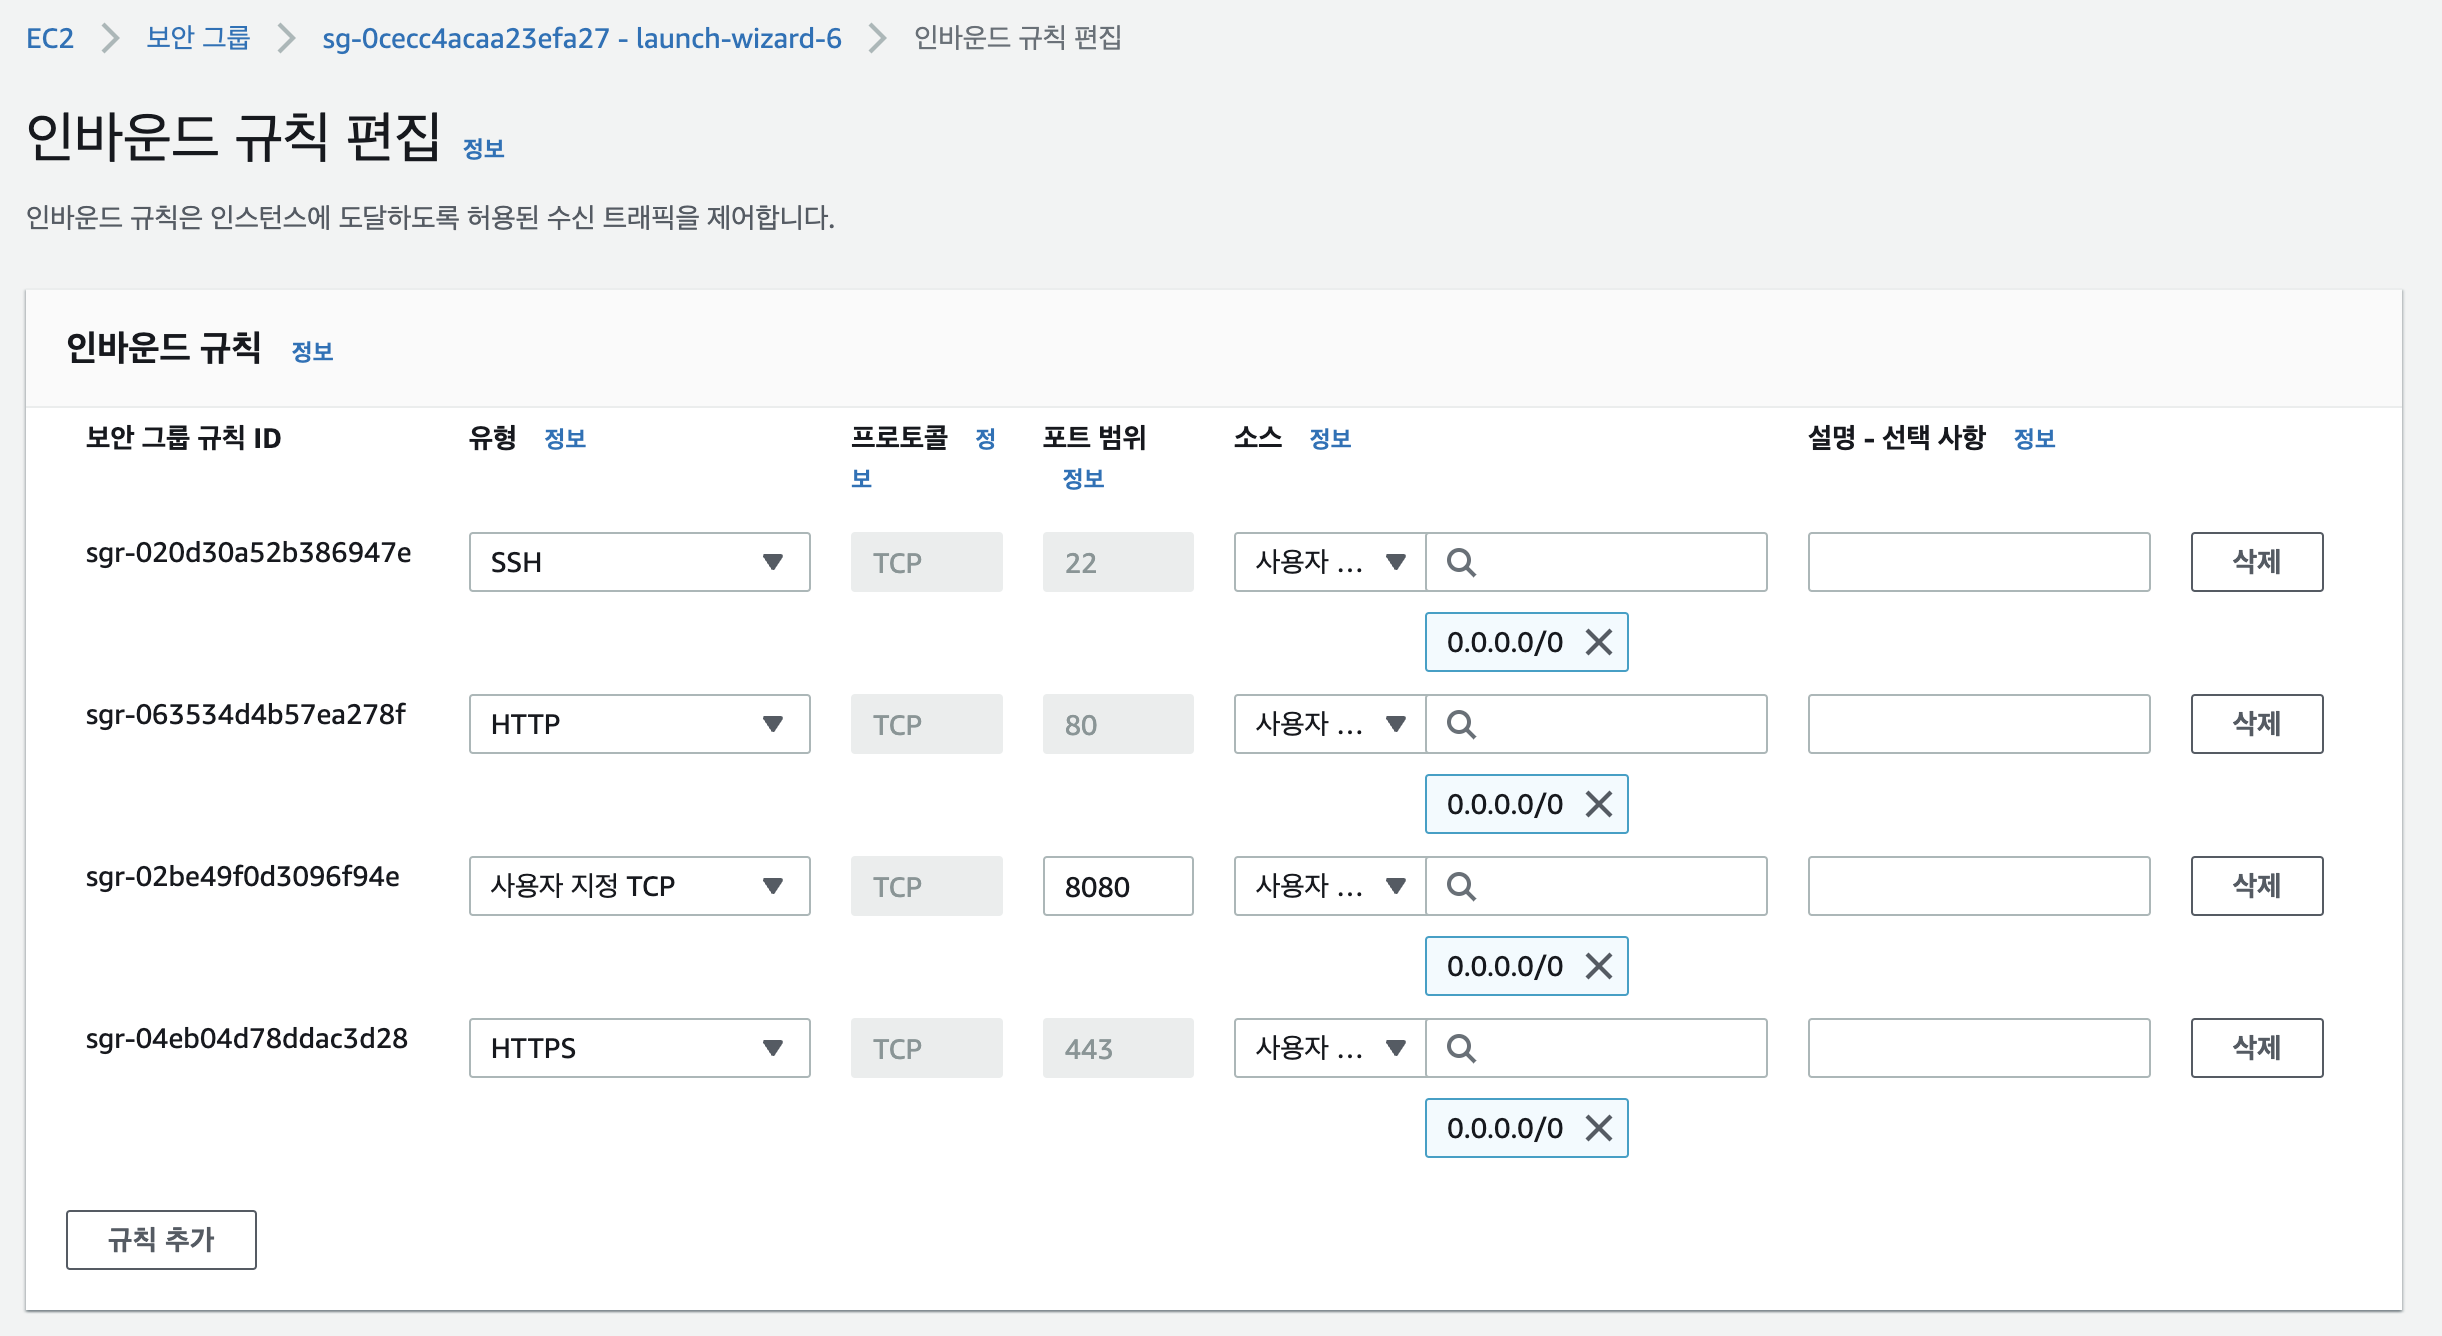
Task: Click the 규칙 추가 button
Action: [x=161, y=1240]
